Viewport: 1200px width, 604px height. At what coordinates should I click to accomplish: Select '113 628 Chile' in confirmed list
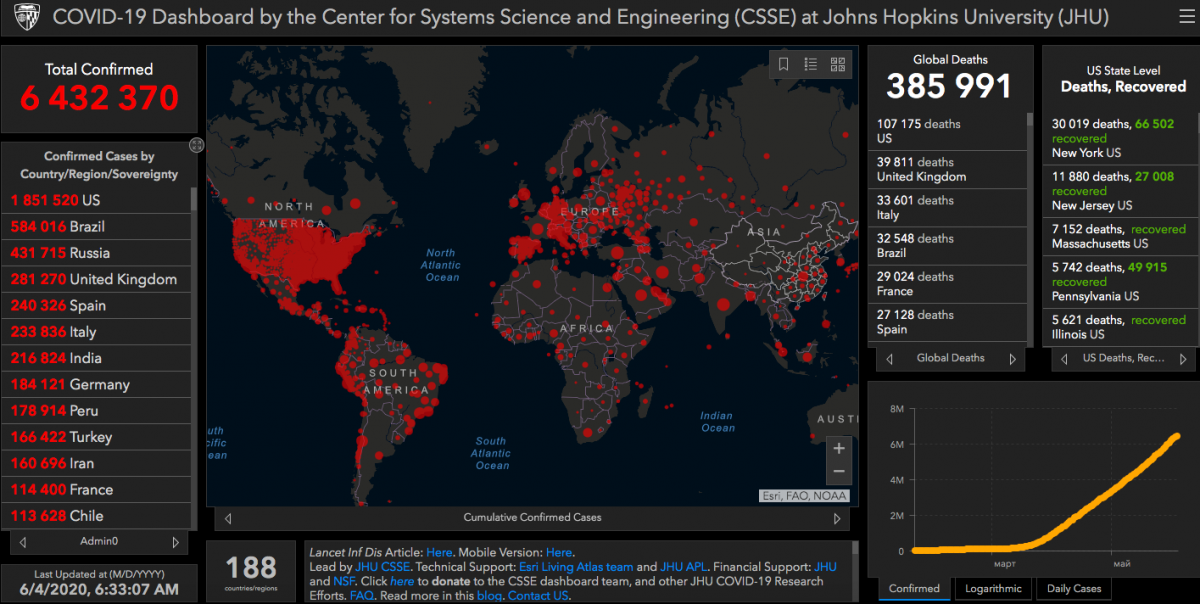pyautogui.click(x=96, y=516)
